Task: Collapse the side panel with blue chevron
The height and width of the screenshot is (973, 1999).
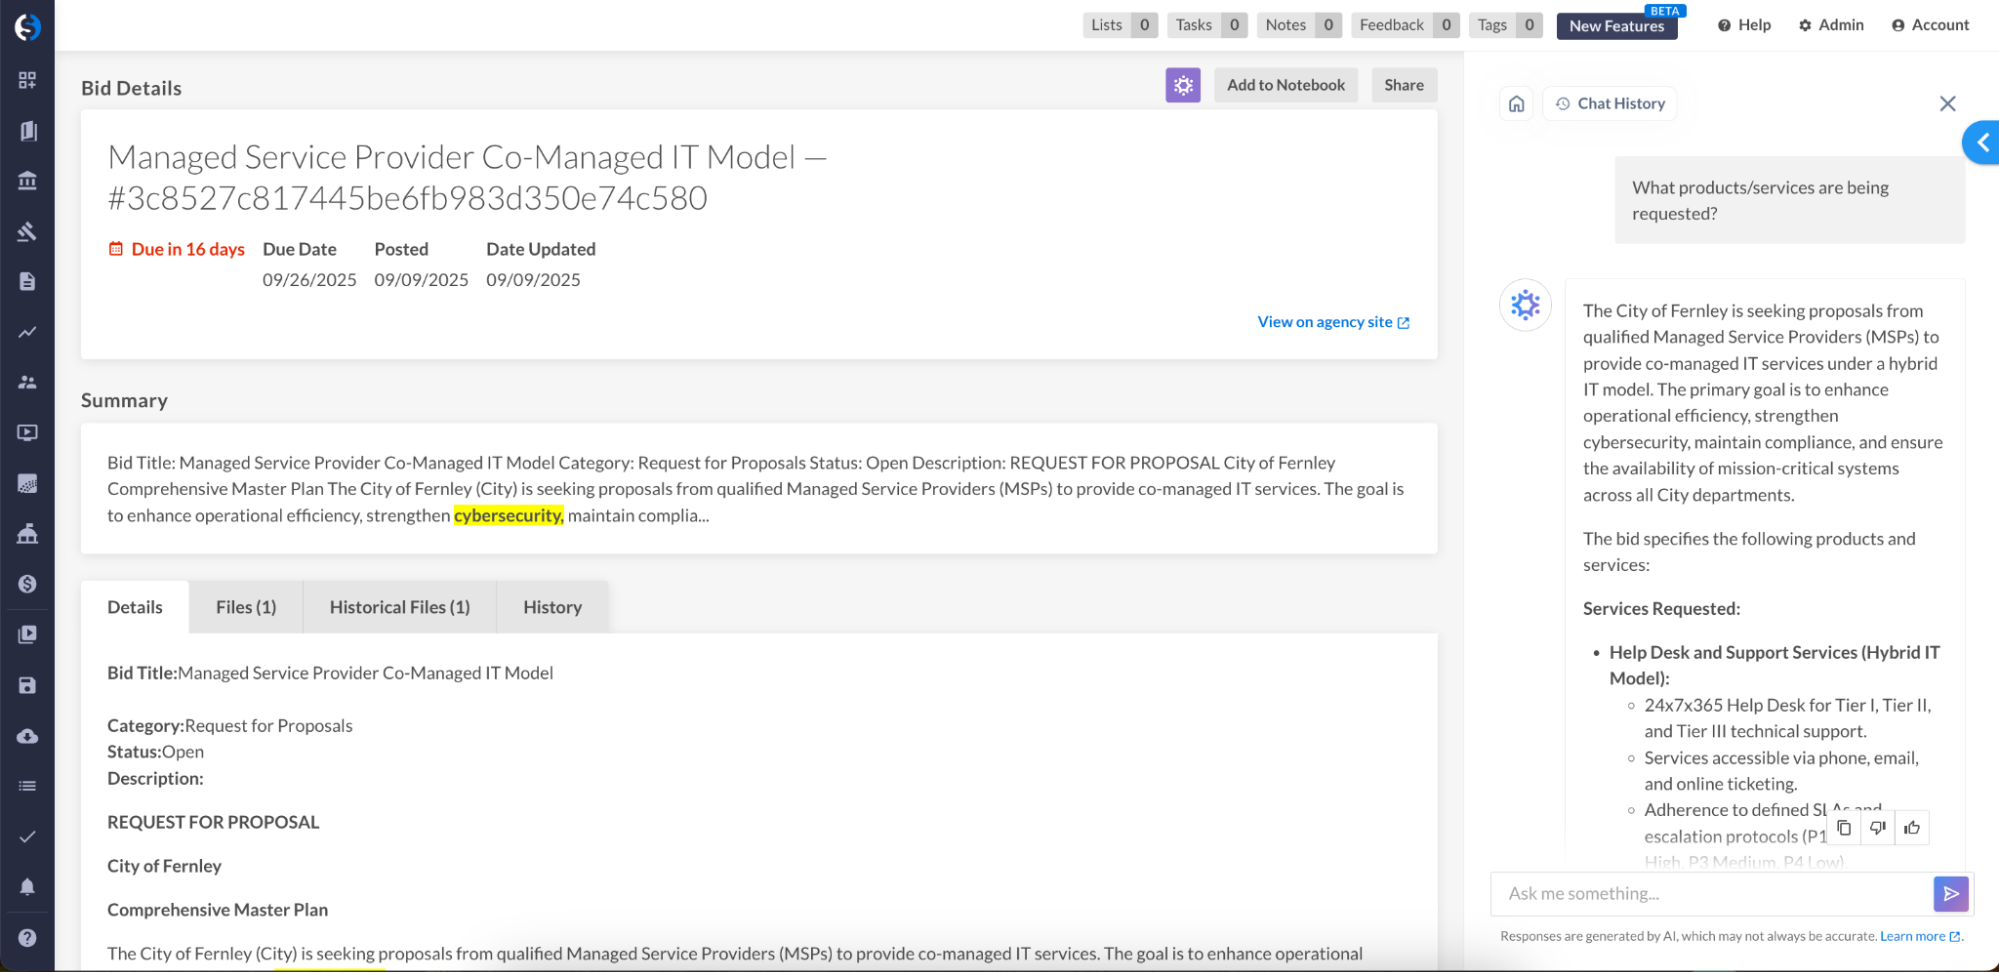Action: pos(1982,143)
